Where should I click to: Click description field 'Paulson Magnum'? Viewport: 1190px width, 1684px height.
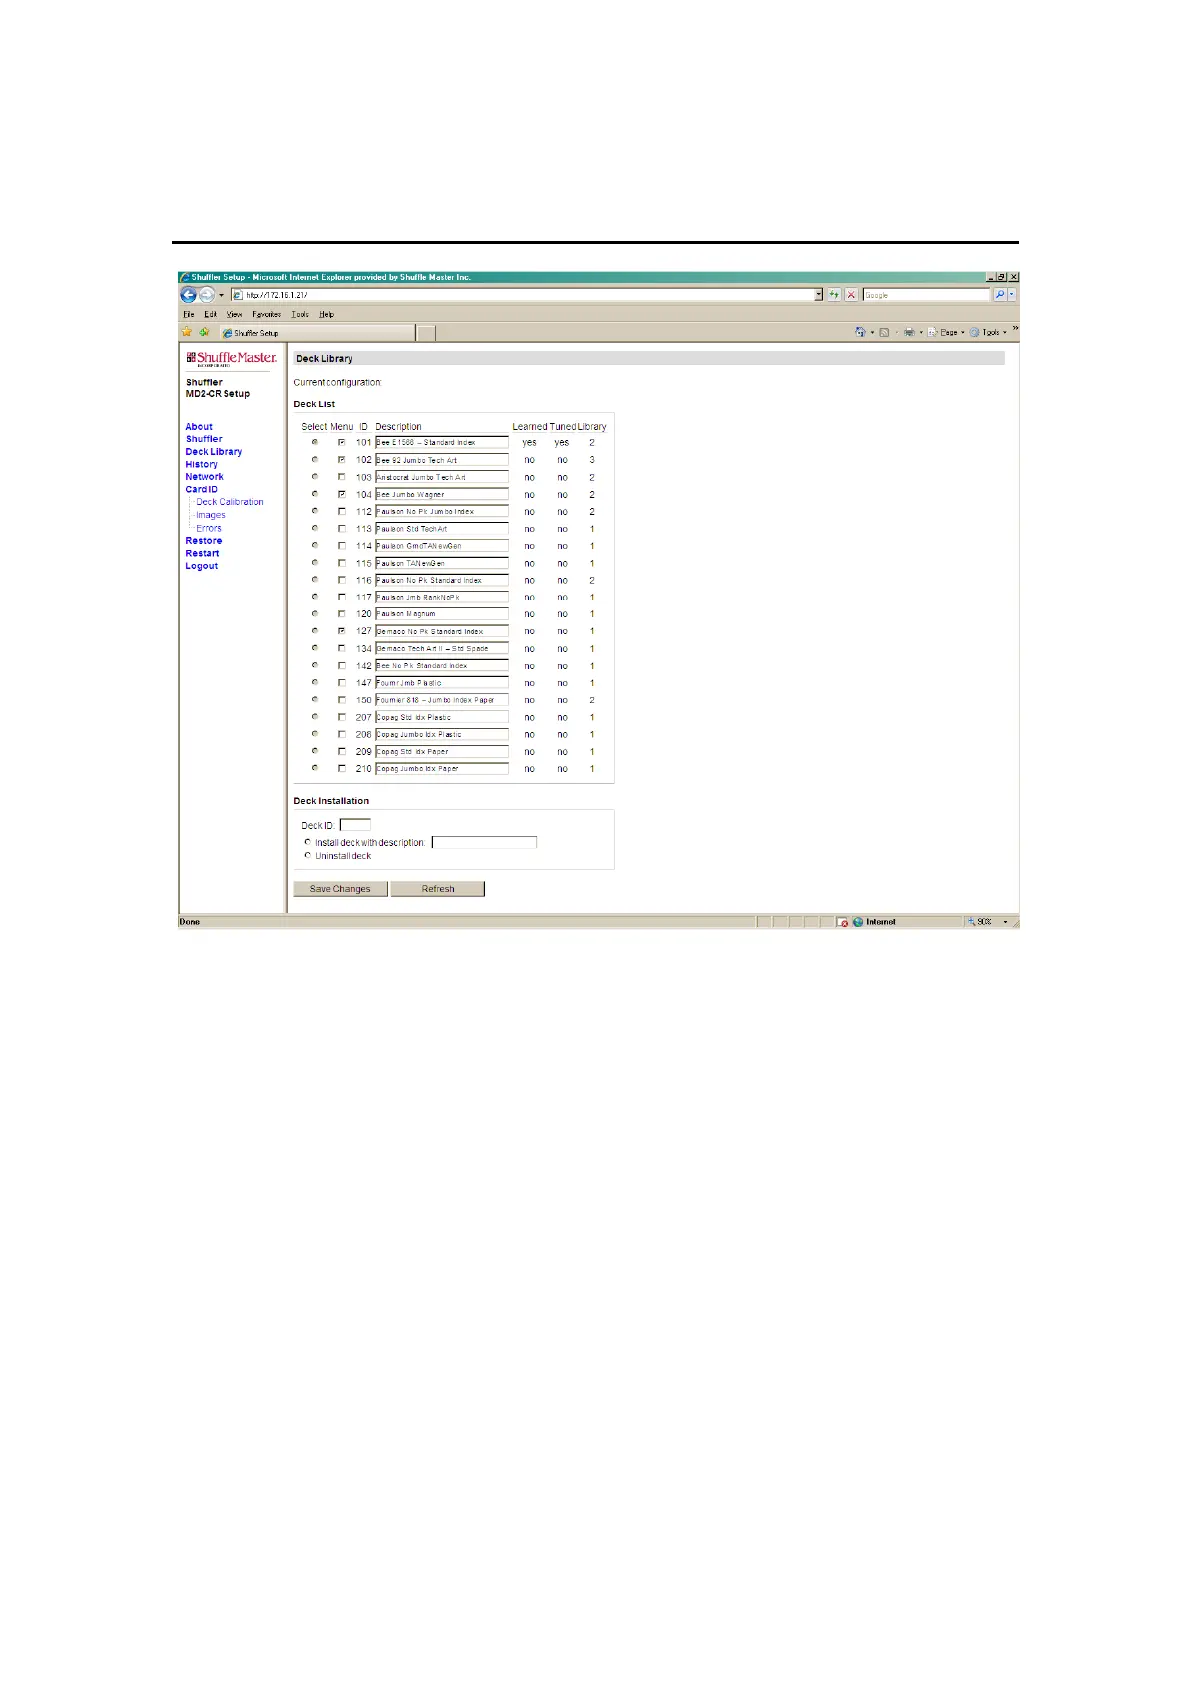(442, 614)
